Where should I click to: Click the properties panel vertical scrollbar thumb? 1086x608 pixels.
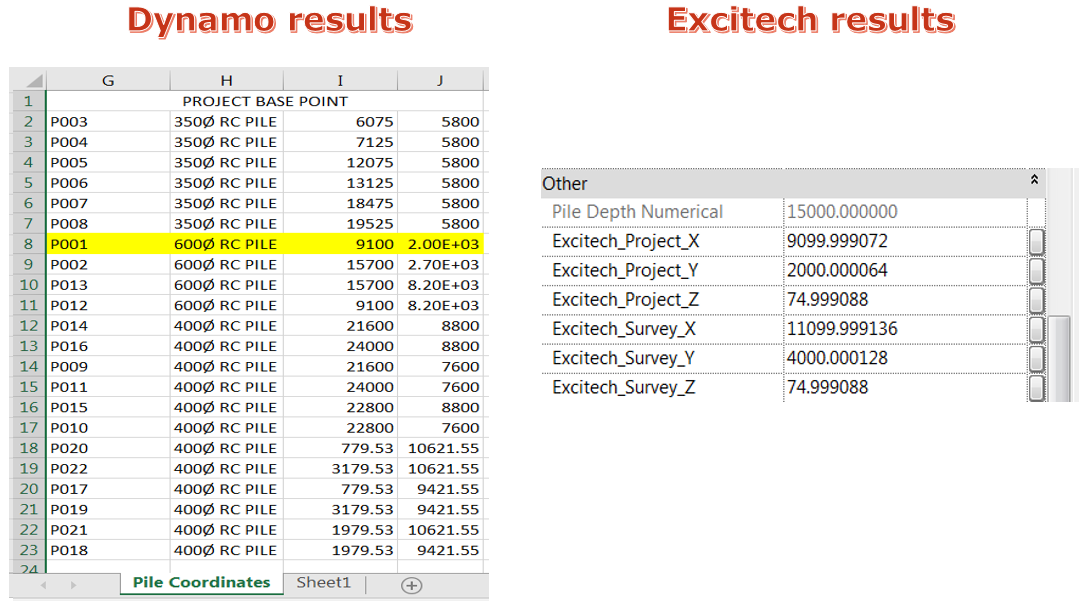(1058, 359)
